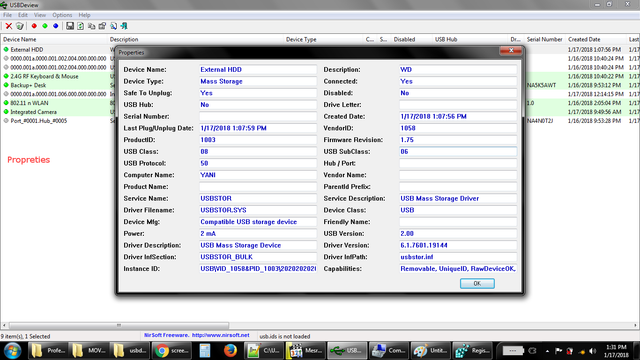Open the MOV folder taskbar item
The height and width of the screenshot is (360, 640).
pos(89,351)
